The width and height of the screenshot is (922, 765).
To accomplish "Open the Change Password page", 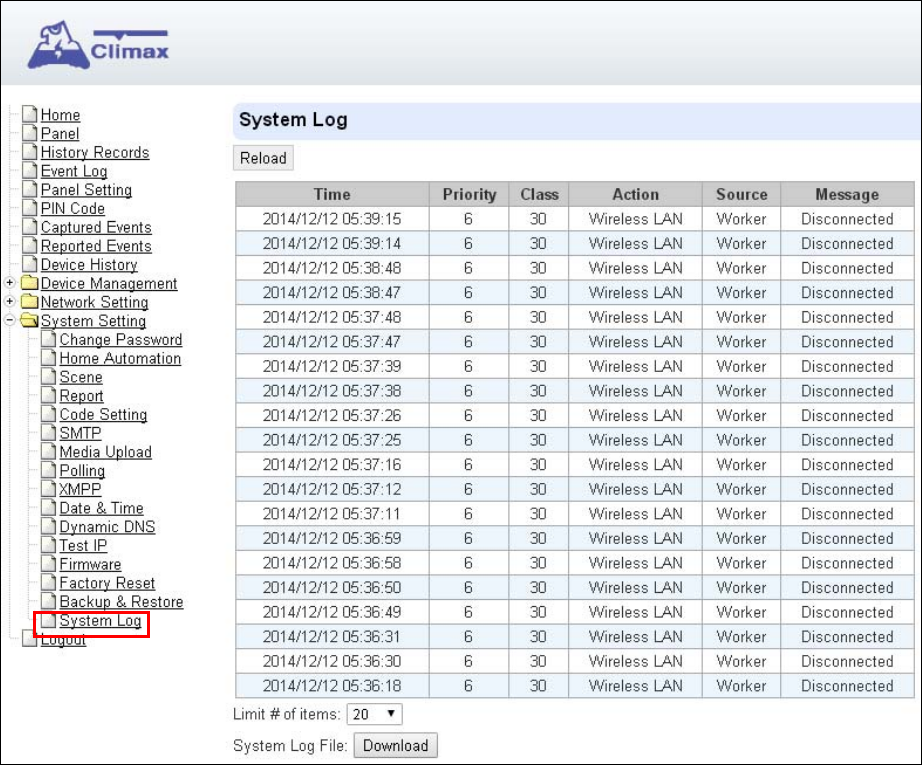I will pyautogui.click(x=121, y=340).
